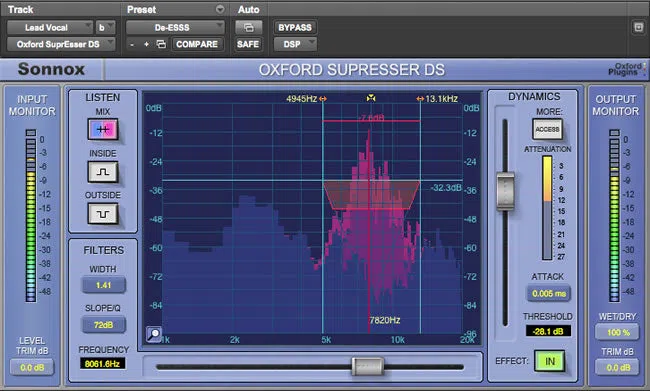Image resolution: width=650 pixels, height=391 pixels.
Task: Toggle the BYPASS button
Action: (x=295, y=27)
